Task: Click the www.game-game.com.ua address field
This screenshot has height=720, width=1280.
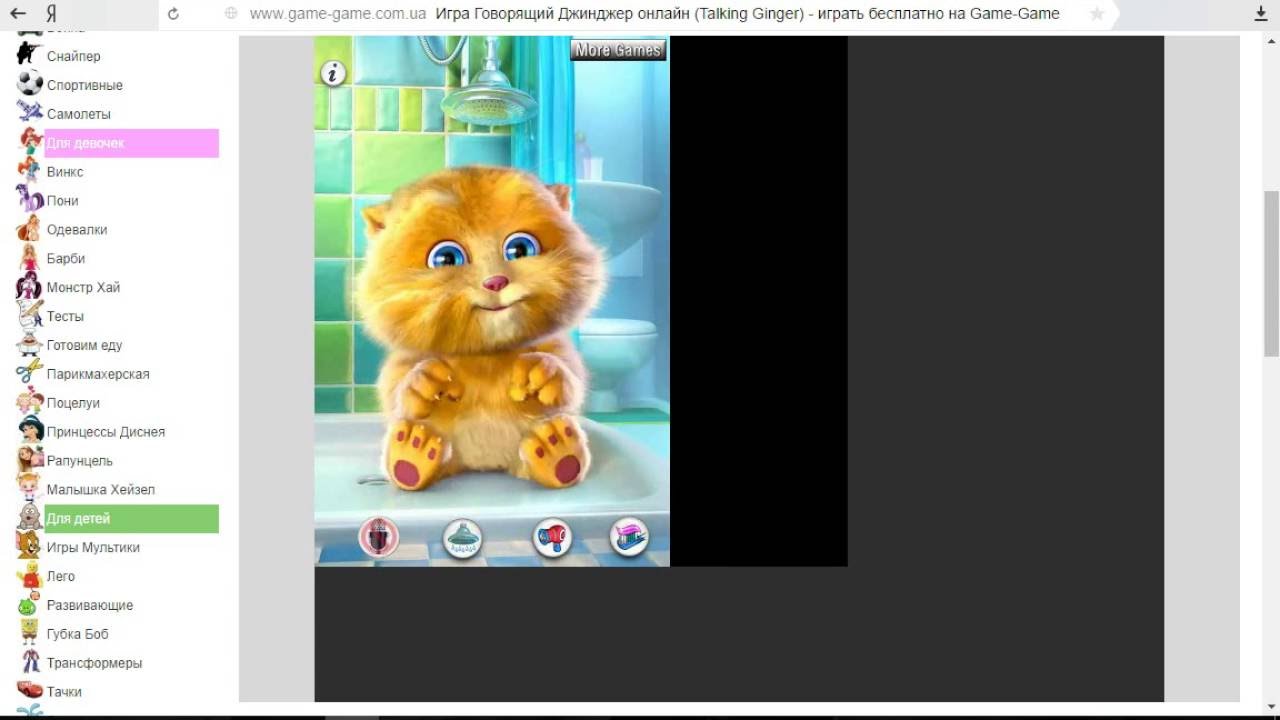Action: click(x=338, y=14)
